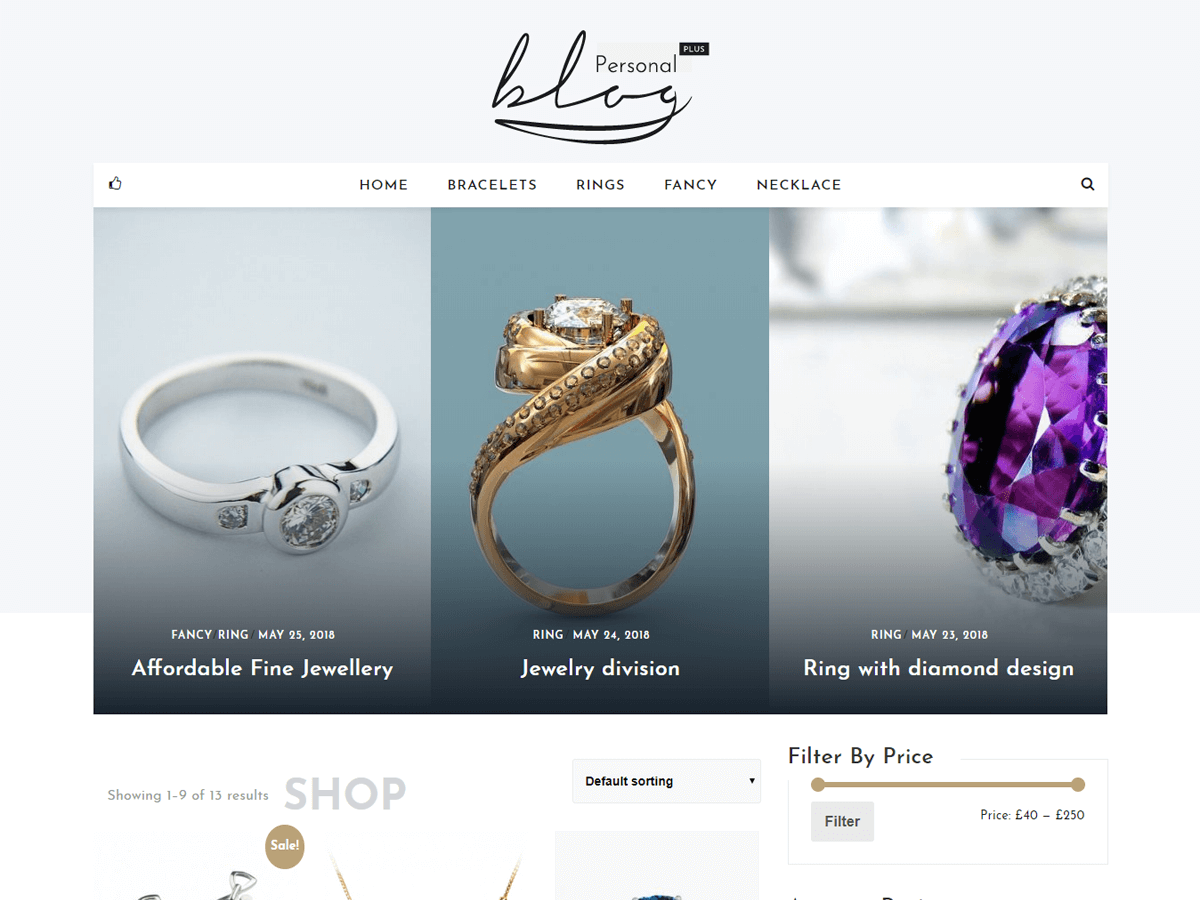Go to the HOME menu item

[x=384, y=185]
